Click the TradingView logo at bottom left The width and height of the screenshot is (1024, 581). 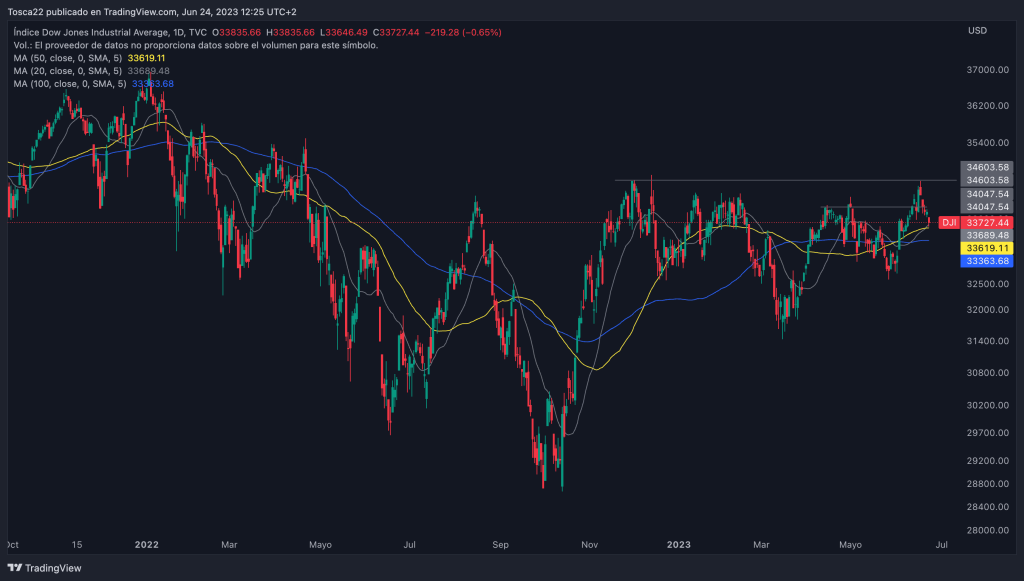coord(48,566)
